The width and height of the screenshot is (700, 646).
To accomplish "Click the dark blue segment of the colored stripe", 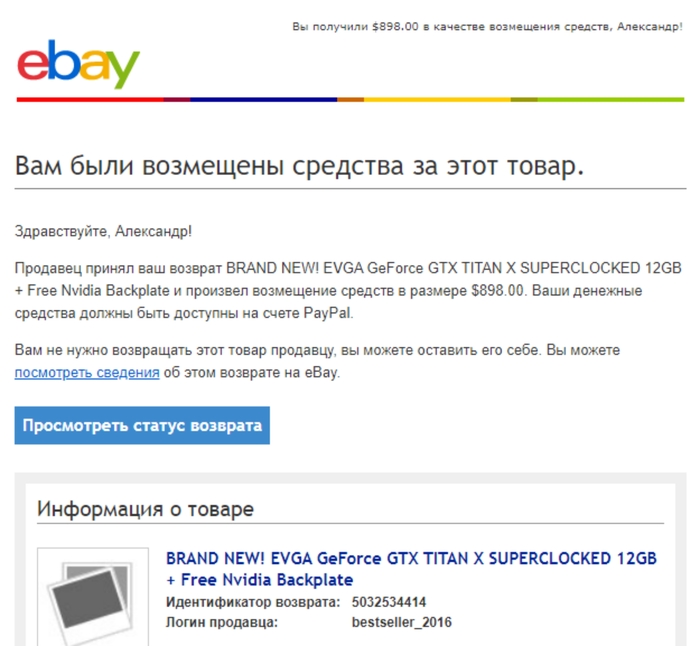I will [263, 100].
